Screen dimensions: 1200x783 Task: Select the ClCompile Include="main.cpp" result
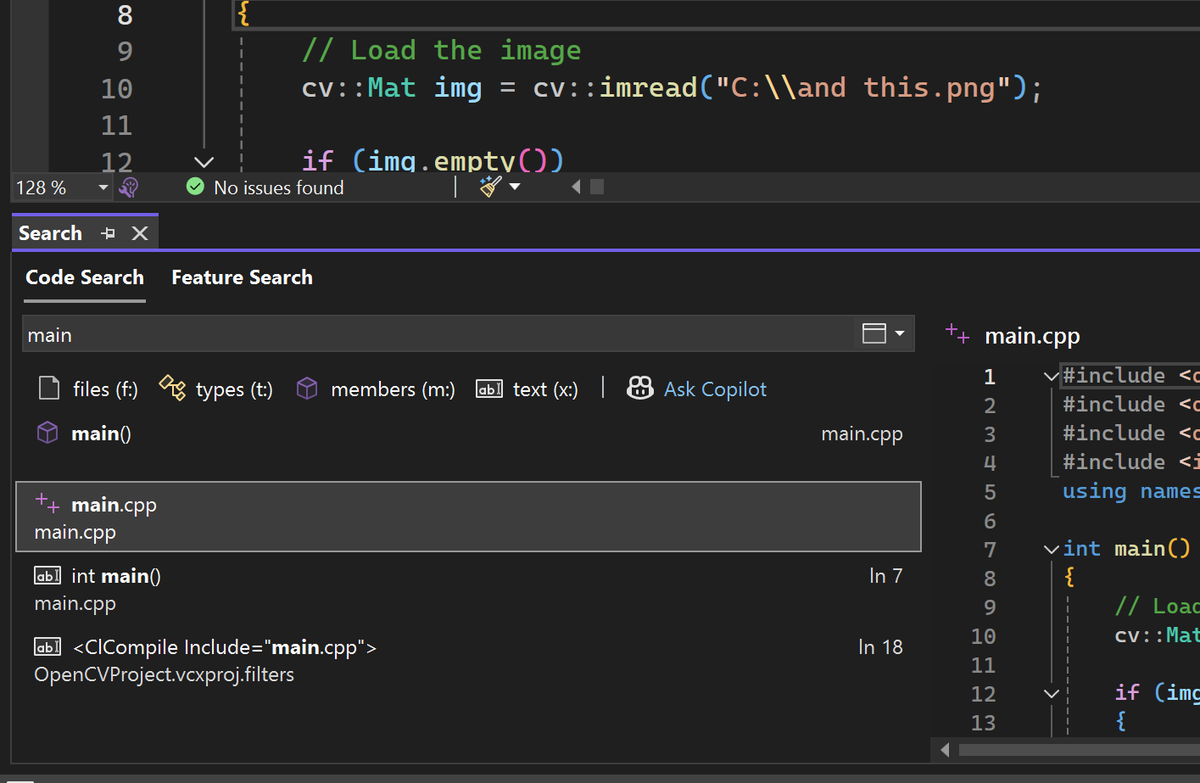[468, 660]
